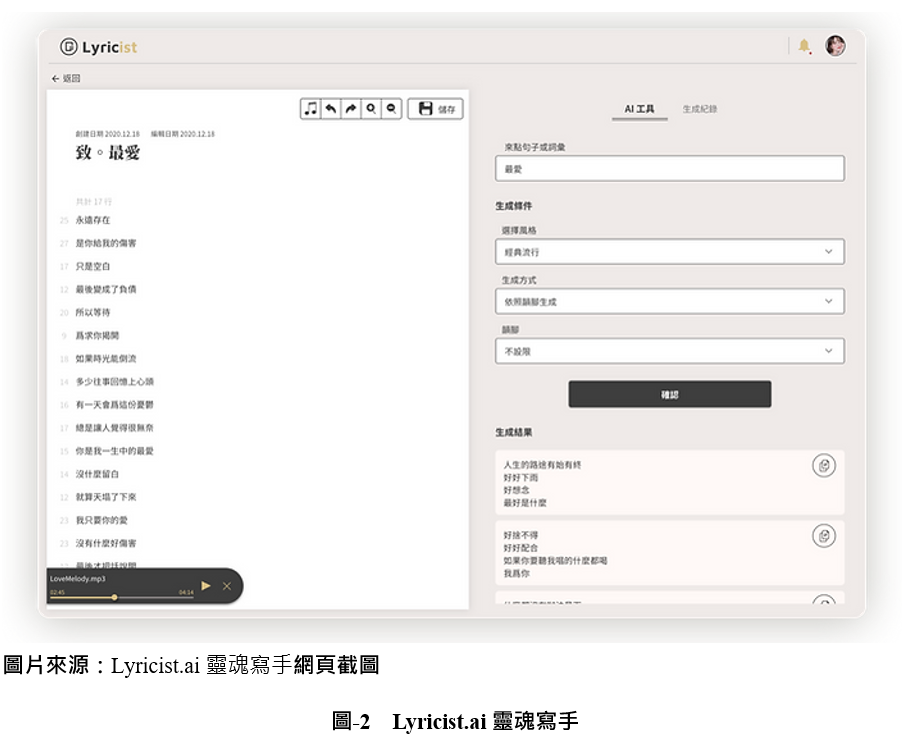Select lyric line 你是我一生中的最愛

click(x=114, y=451)
